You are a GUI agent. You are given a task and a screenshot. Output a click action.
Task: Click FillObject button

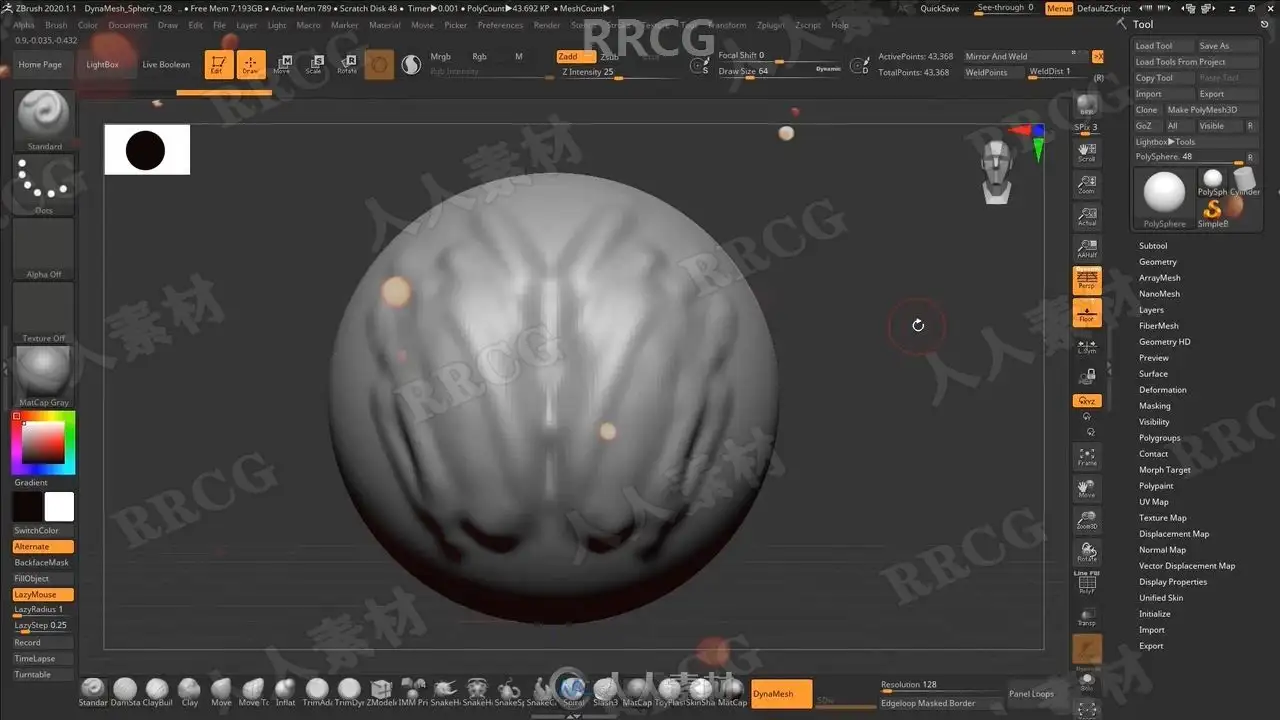pyautogui.click(x=43, y=579)
